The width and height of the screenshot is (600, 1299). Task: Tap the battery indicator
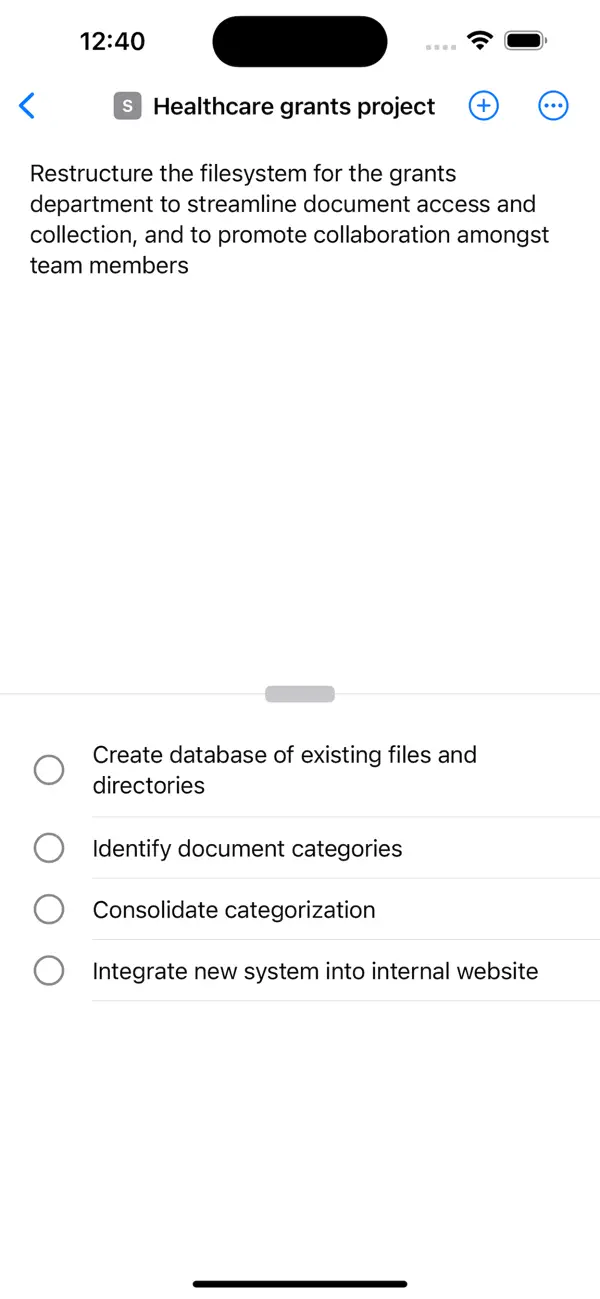524,40
